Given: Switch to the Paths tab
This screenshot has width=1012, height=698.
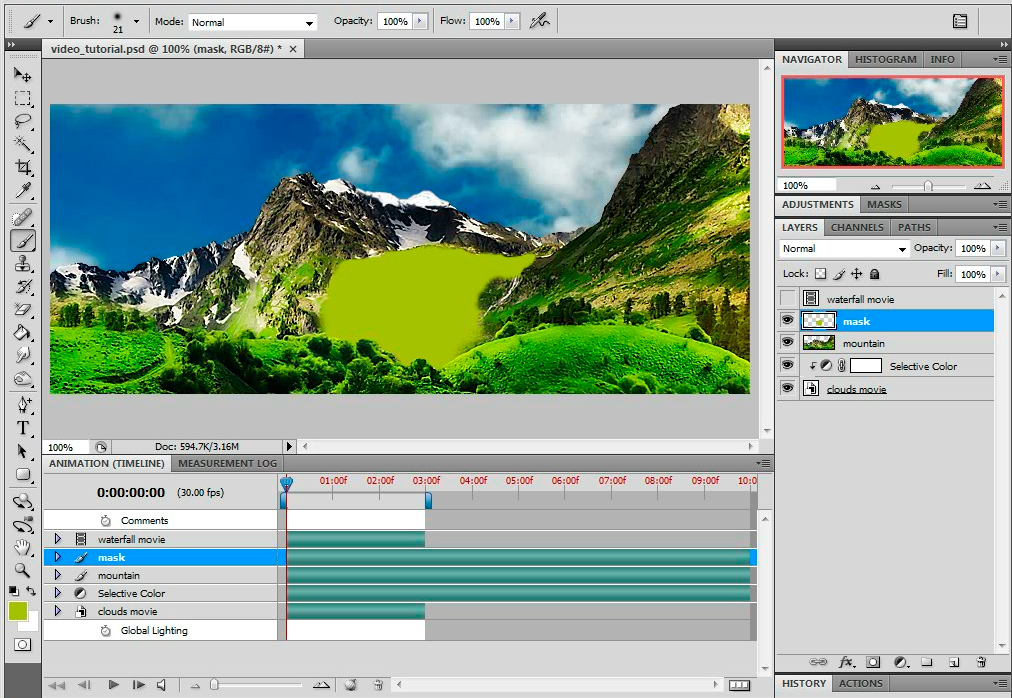Looking at the screenshot, I should [x=914, y=227].
